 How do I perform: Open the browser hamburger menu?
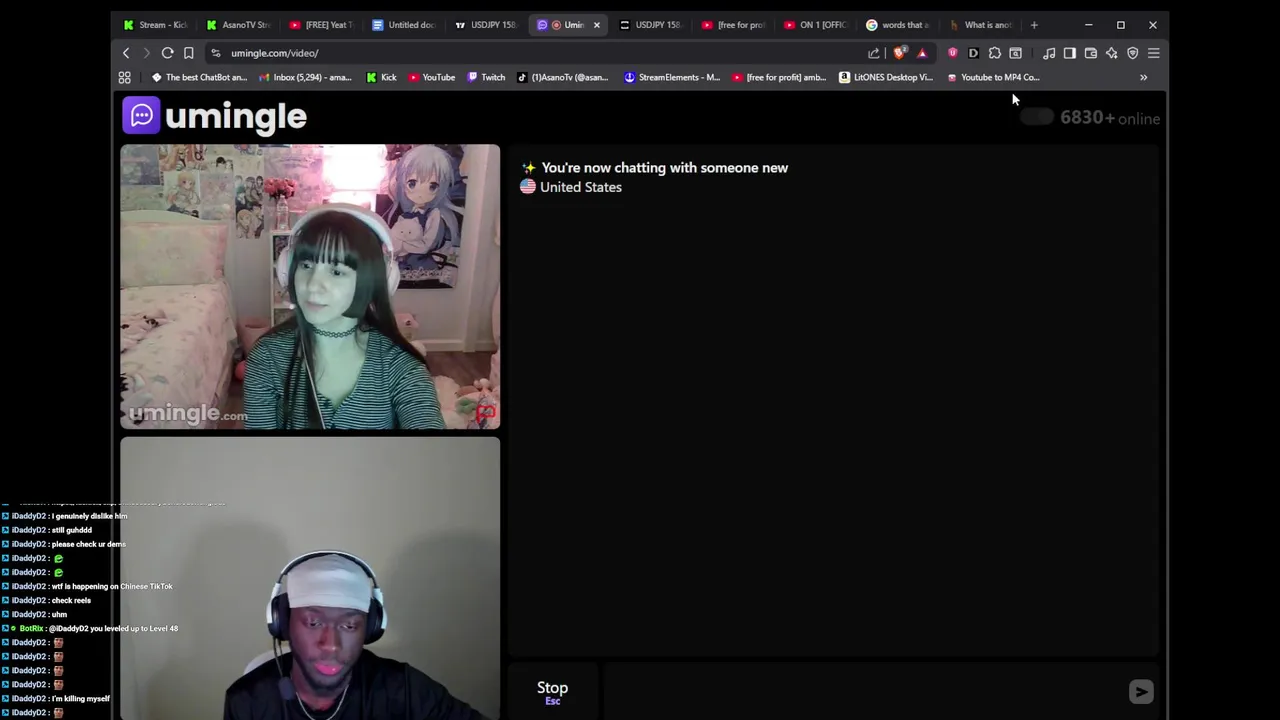[1154, 53]
